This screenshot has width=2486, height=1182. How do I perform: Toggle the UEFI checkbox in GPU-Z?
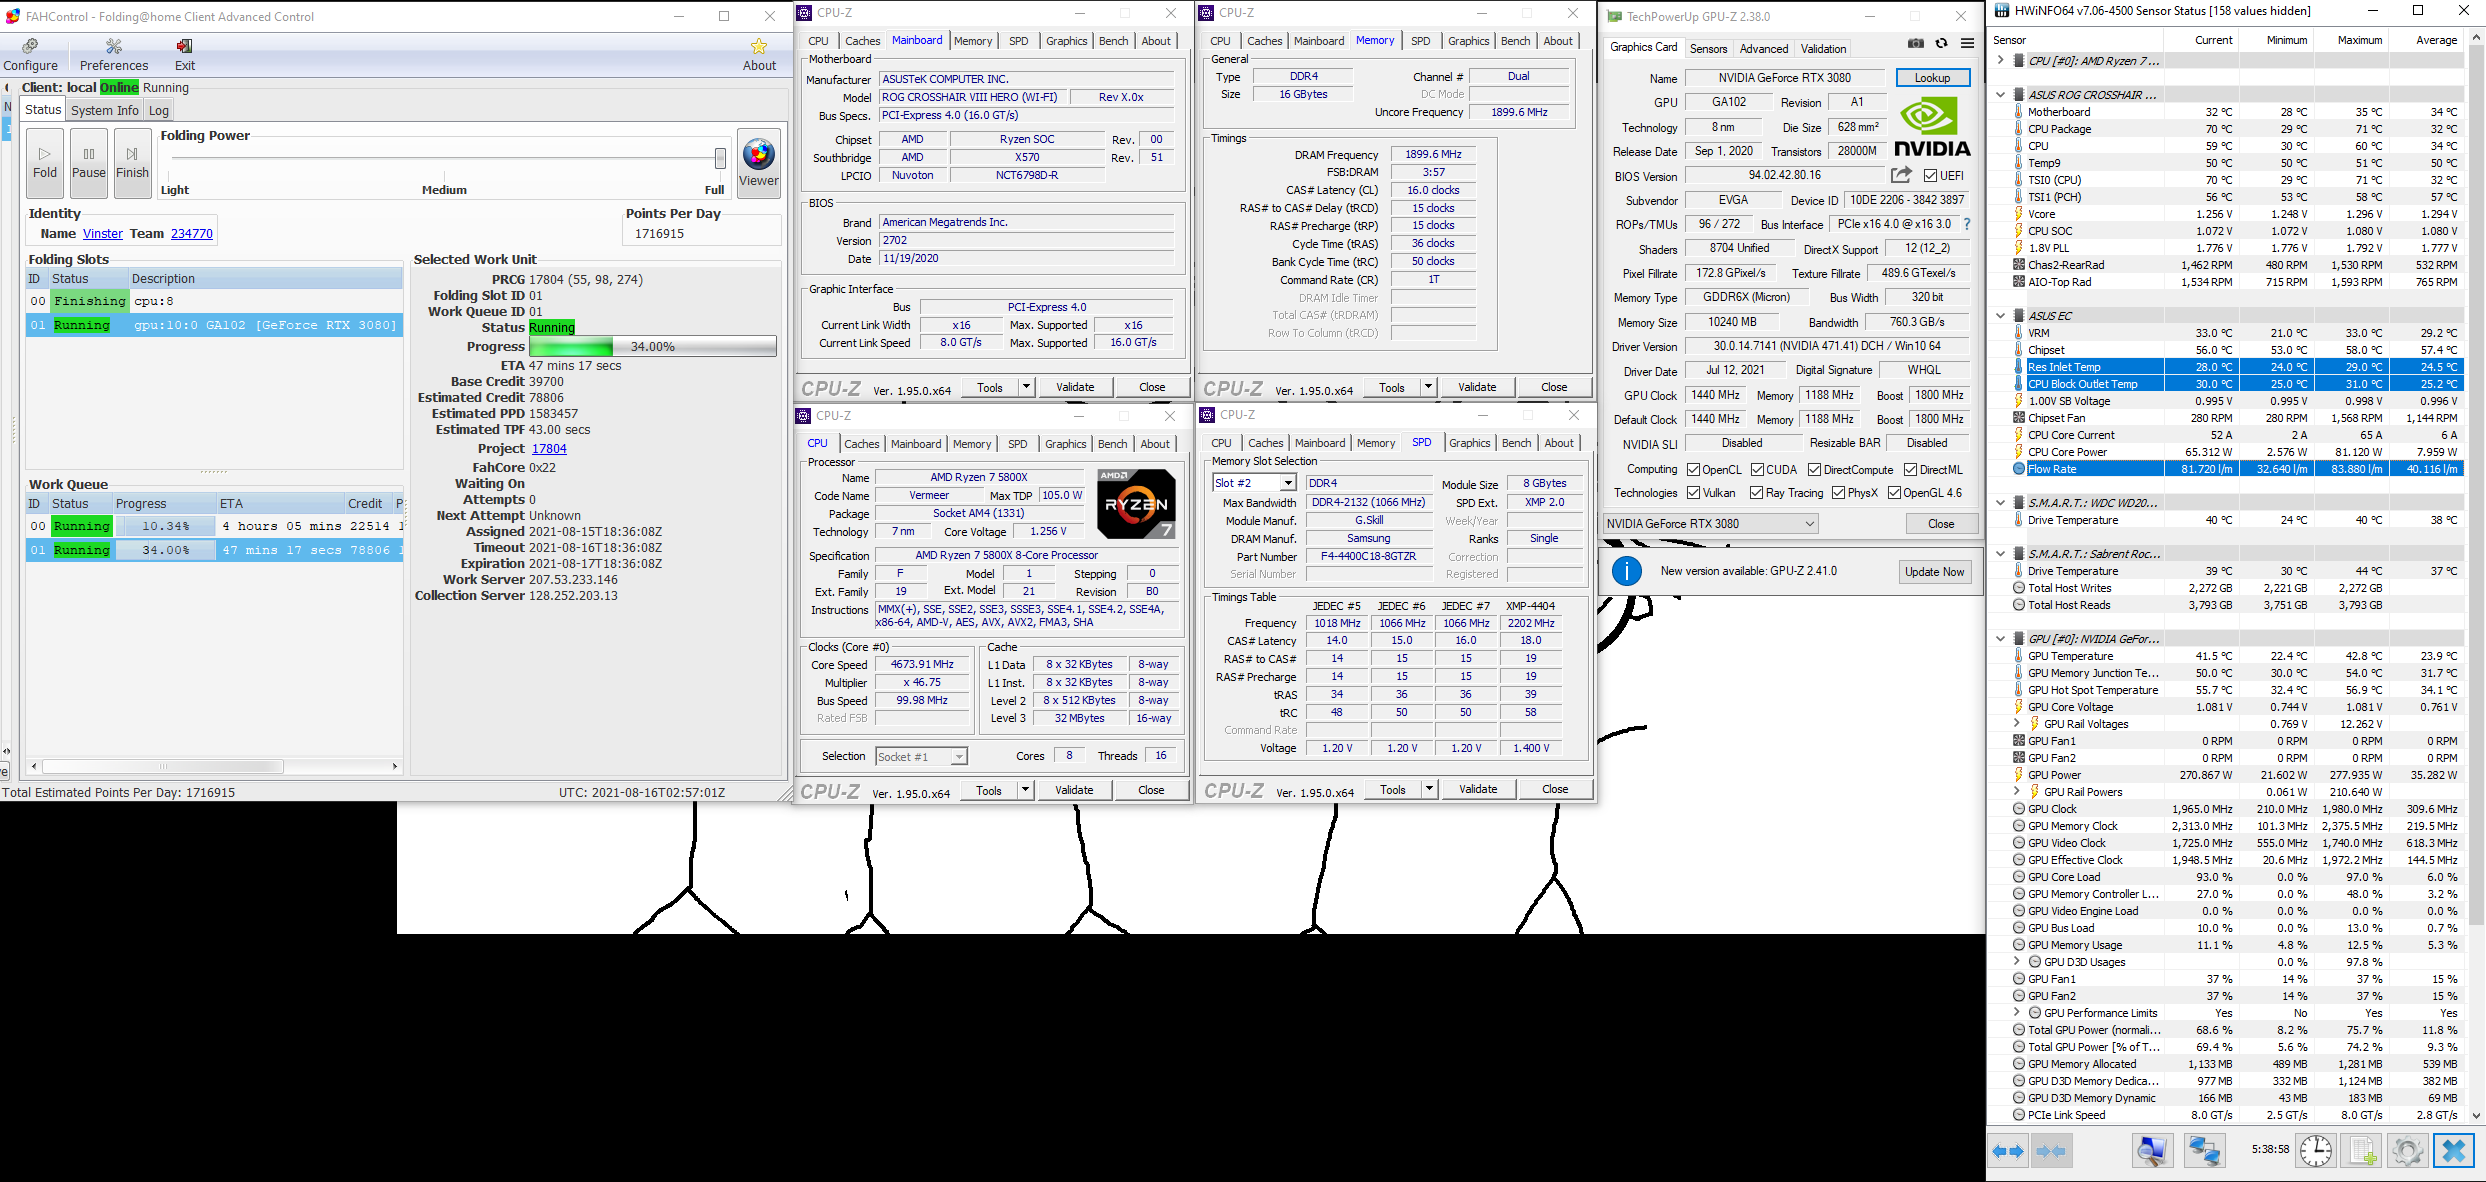(1930, 176)
